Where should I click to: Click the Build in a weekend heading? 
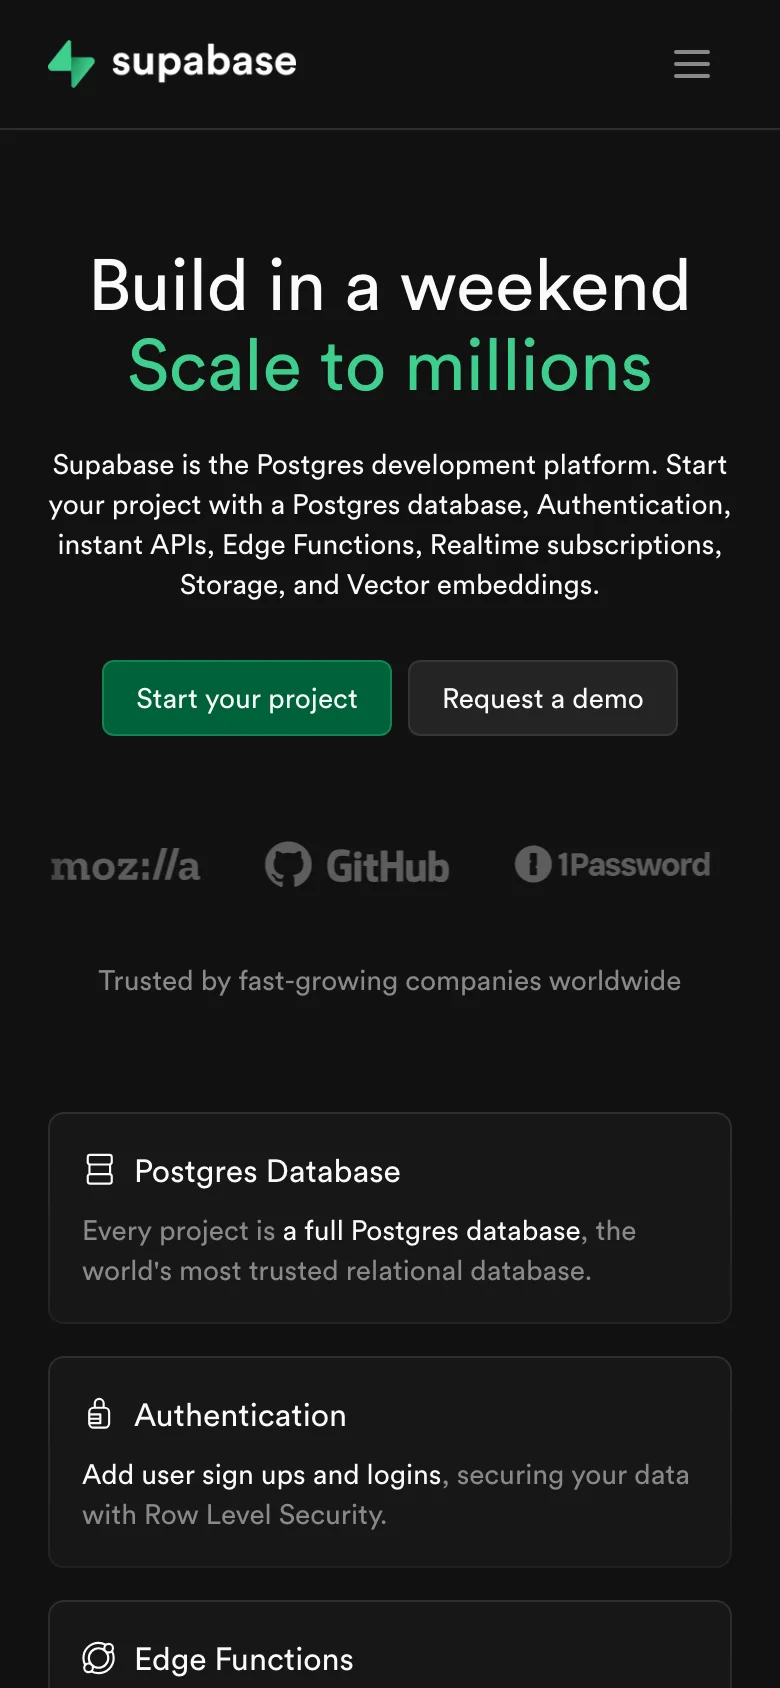(390, 286)
